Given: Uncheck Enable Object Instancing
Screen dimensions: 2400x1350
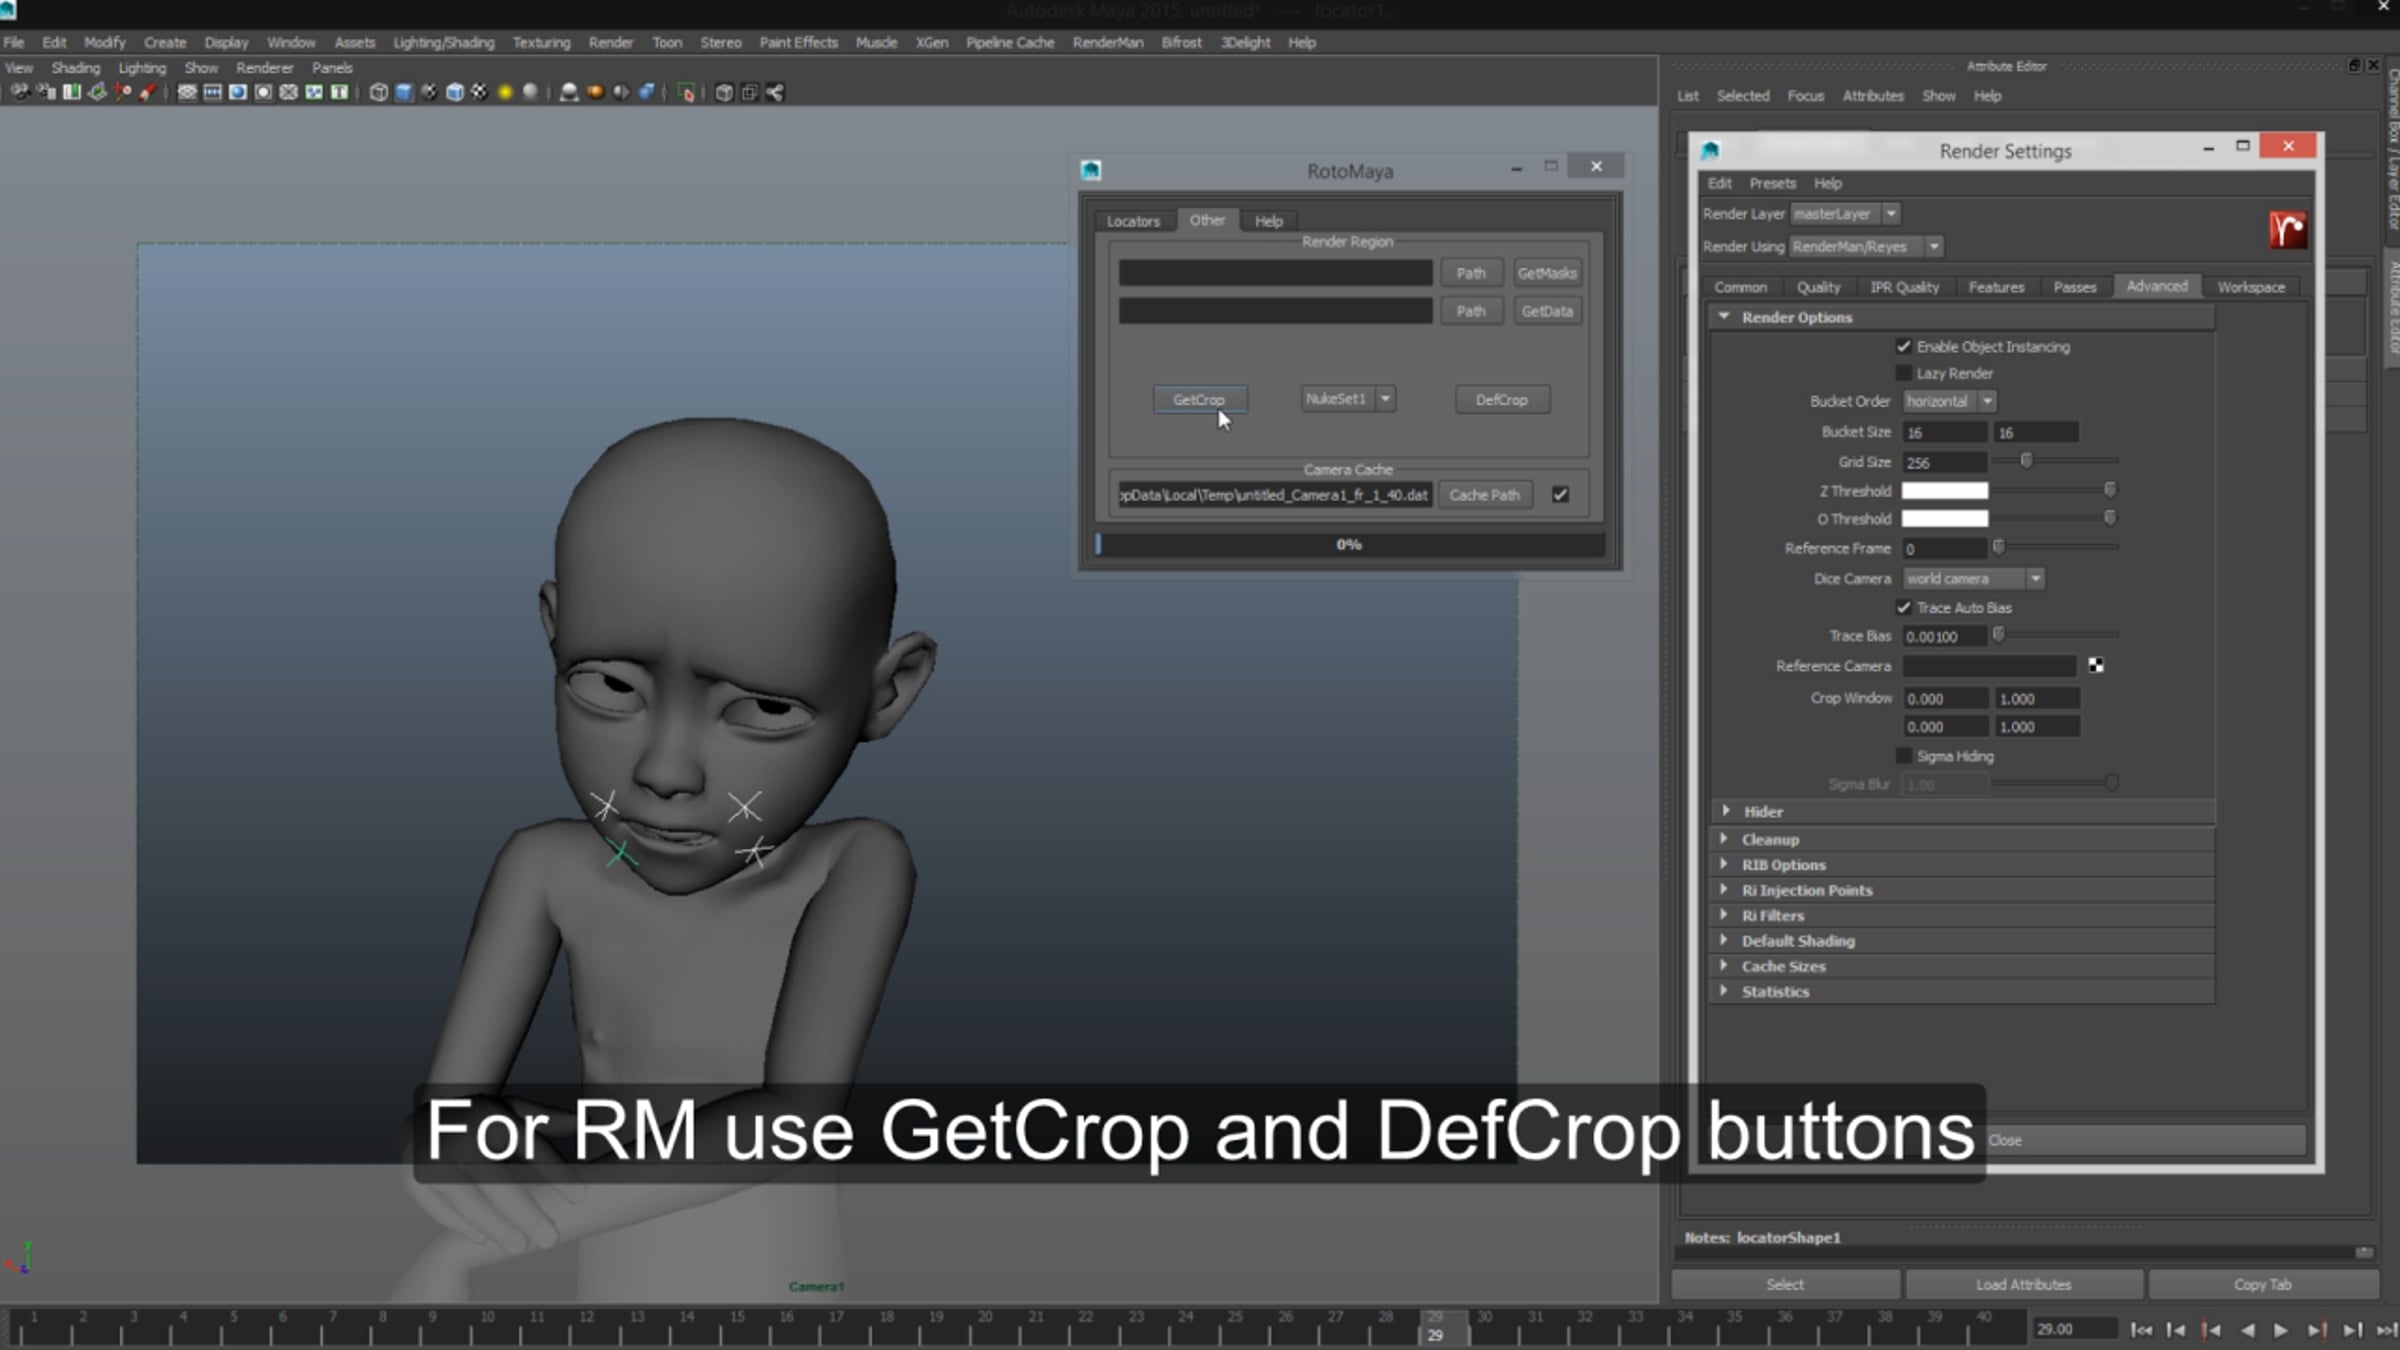Looking at the screenshot, I should tap(1904, 347).
